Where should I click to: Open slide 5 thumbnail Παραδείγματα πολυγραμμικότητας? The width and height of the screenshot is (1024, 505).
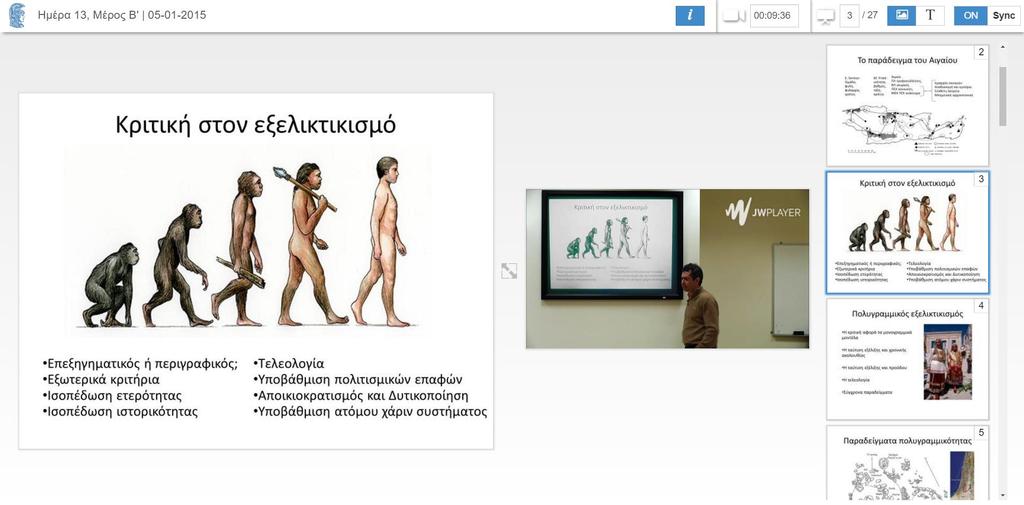click(x=907, y=463)
